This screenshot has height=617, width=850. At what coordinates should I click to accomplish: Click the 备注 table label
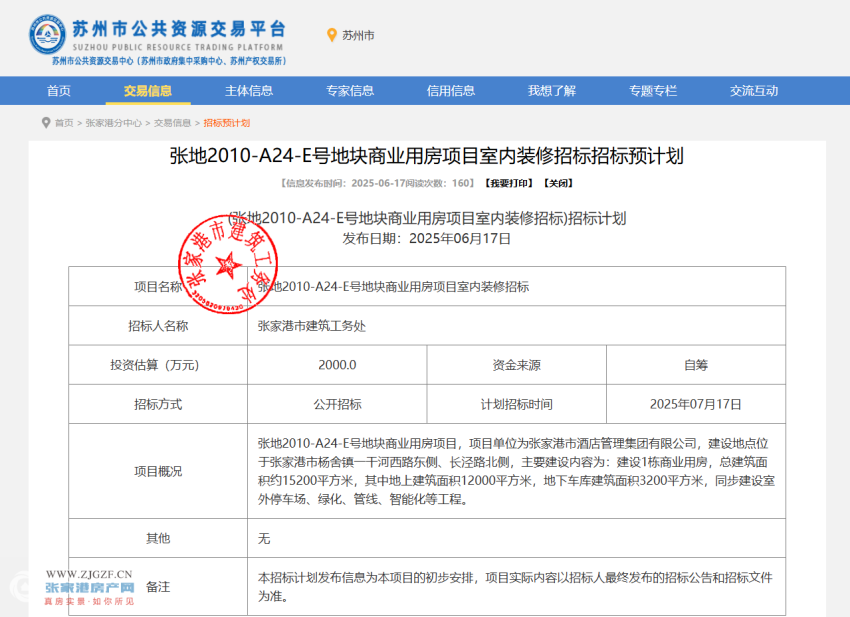[158, 587]
